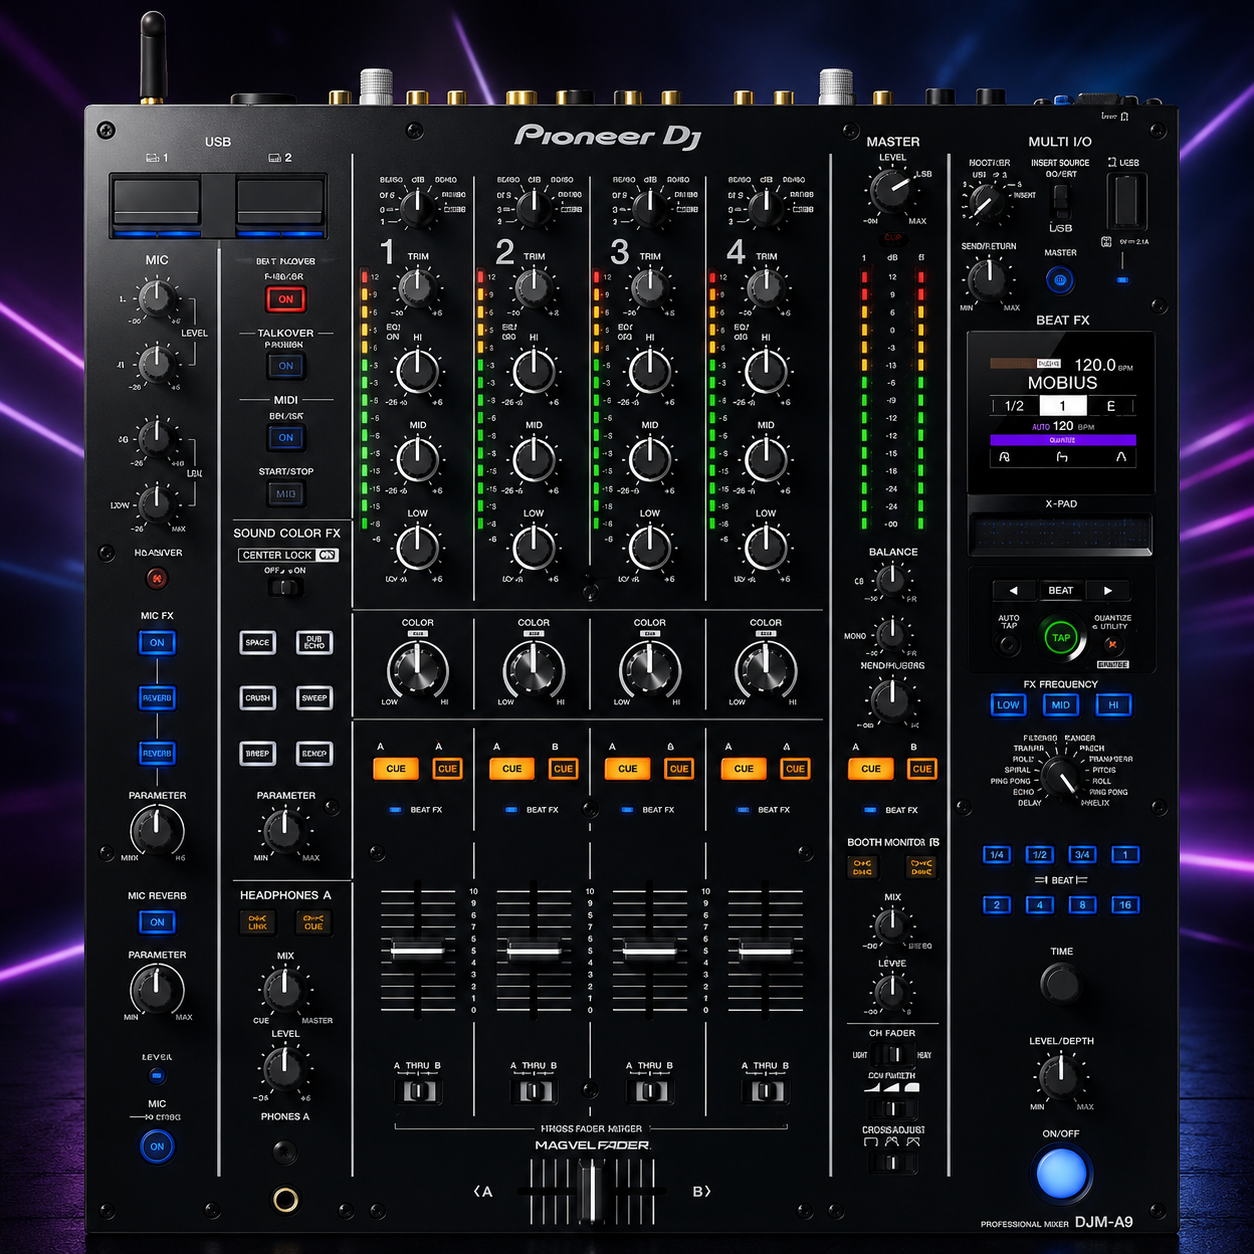The height and width of the screenshot is (1254, 1254).
Task: Click the round blue MASTER button in Multi I/O
Action: pos(1060,280)
